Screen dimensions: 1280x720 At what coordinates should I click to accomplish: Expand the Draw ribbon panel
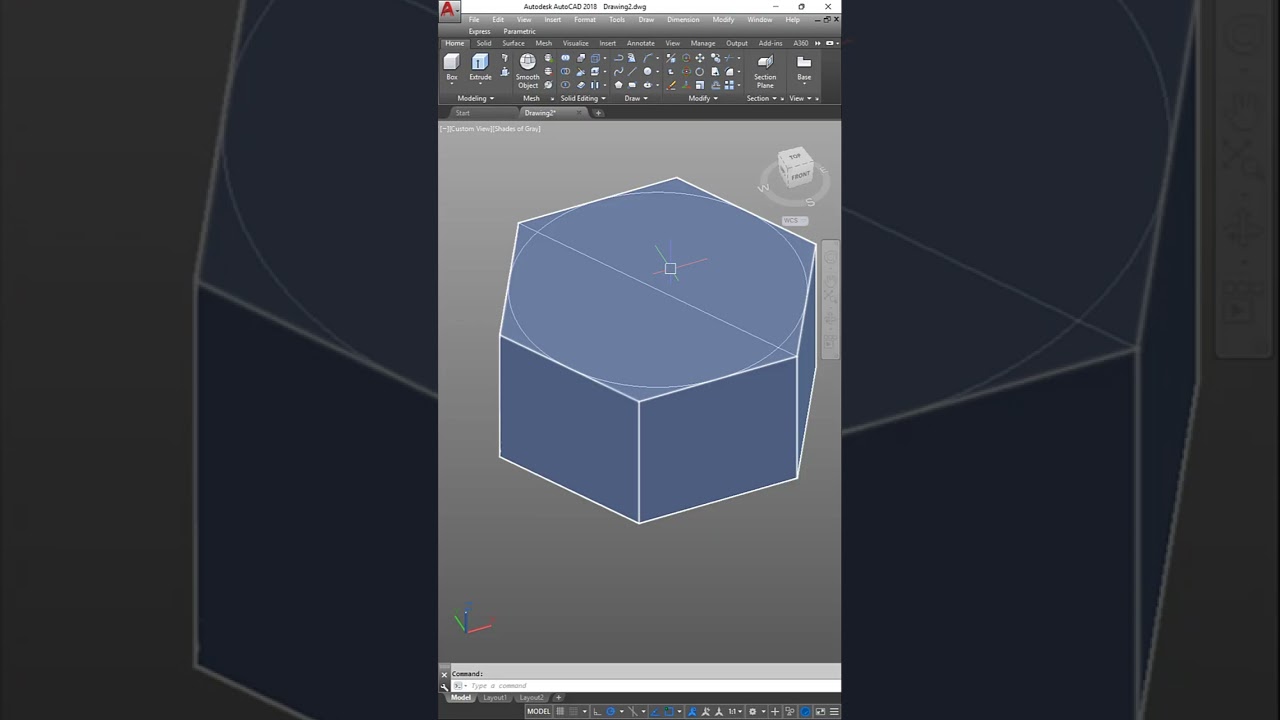coord(636,98)
